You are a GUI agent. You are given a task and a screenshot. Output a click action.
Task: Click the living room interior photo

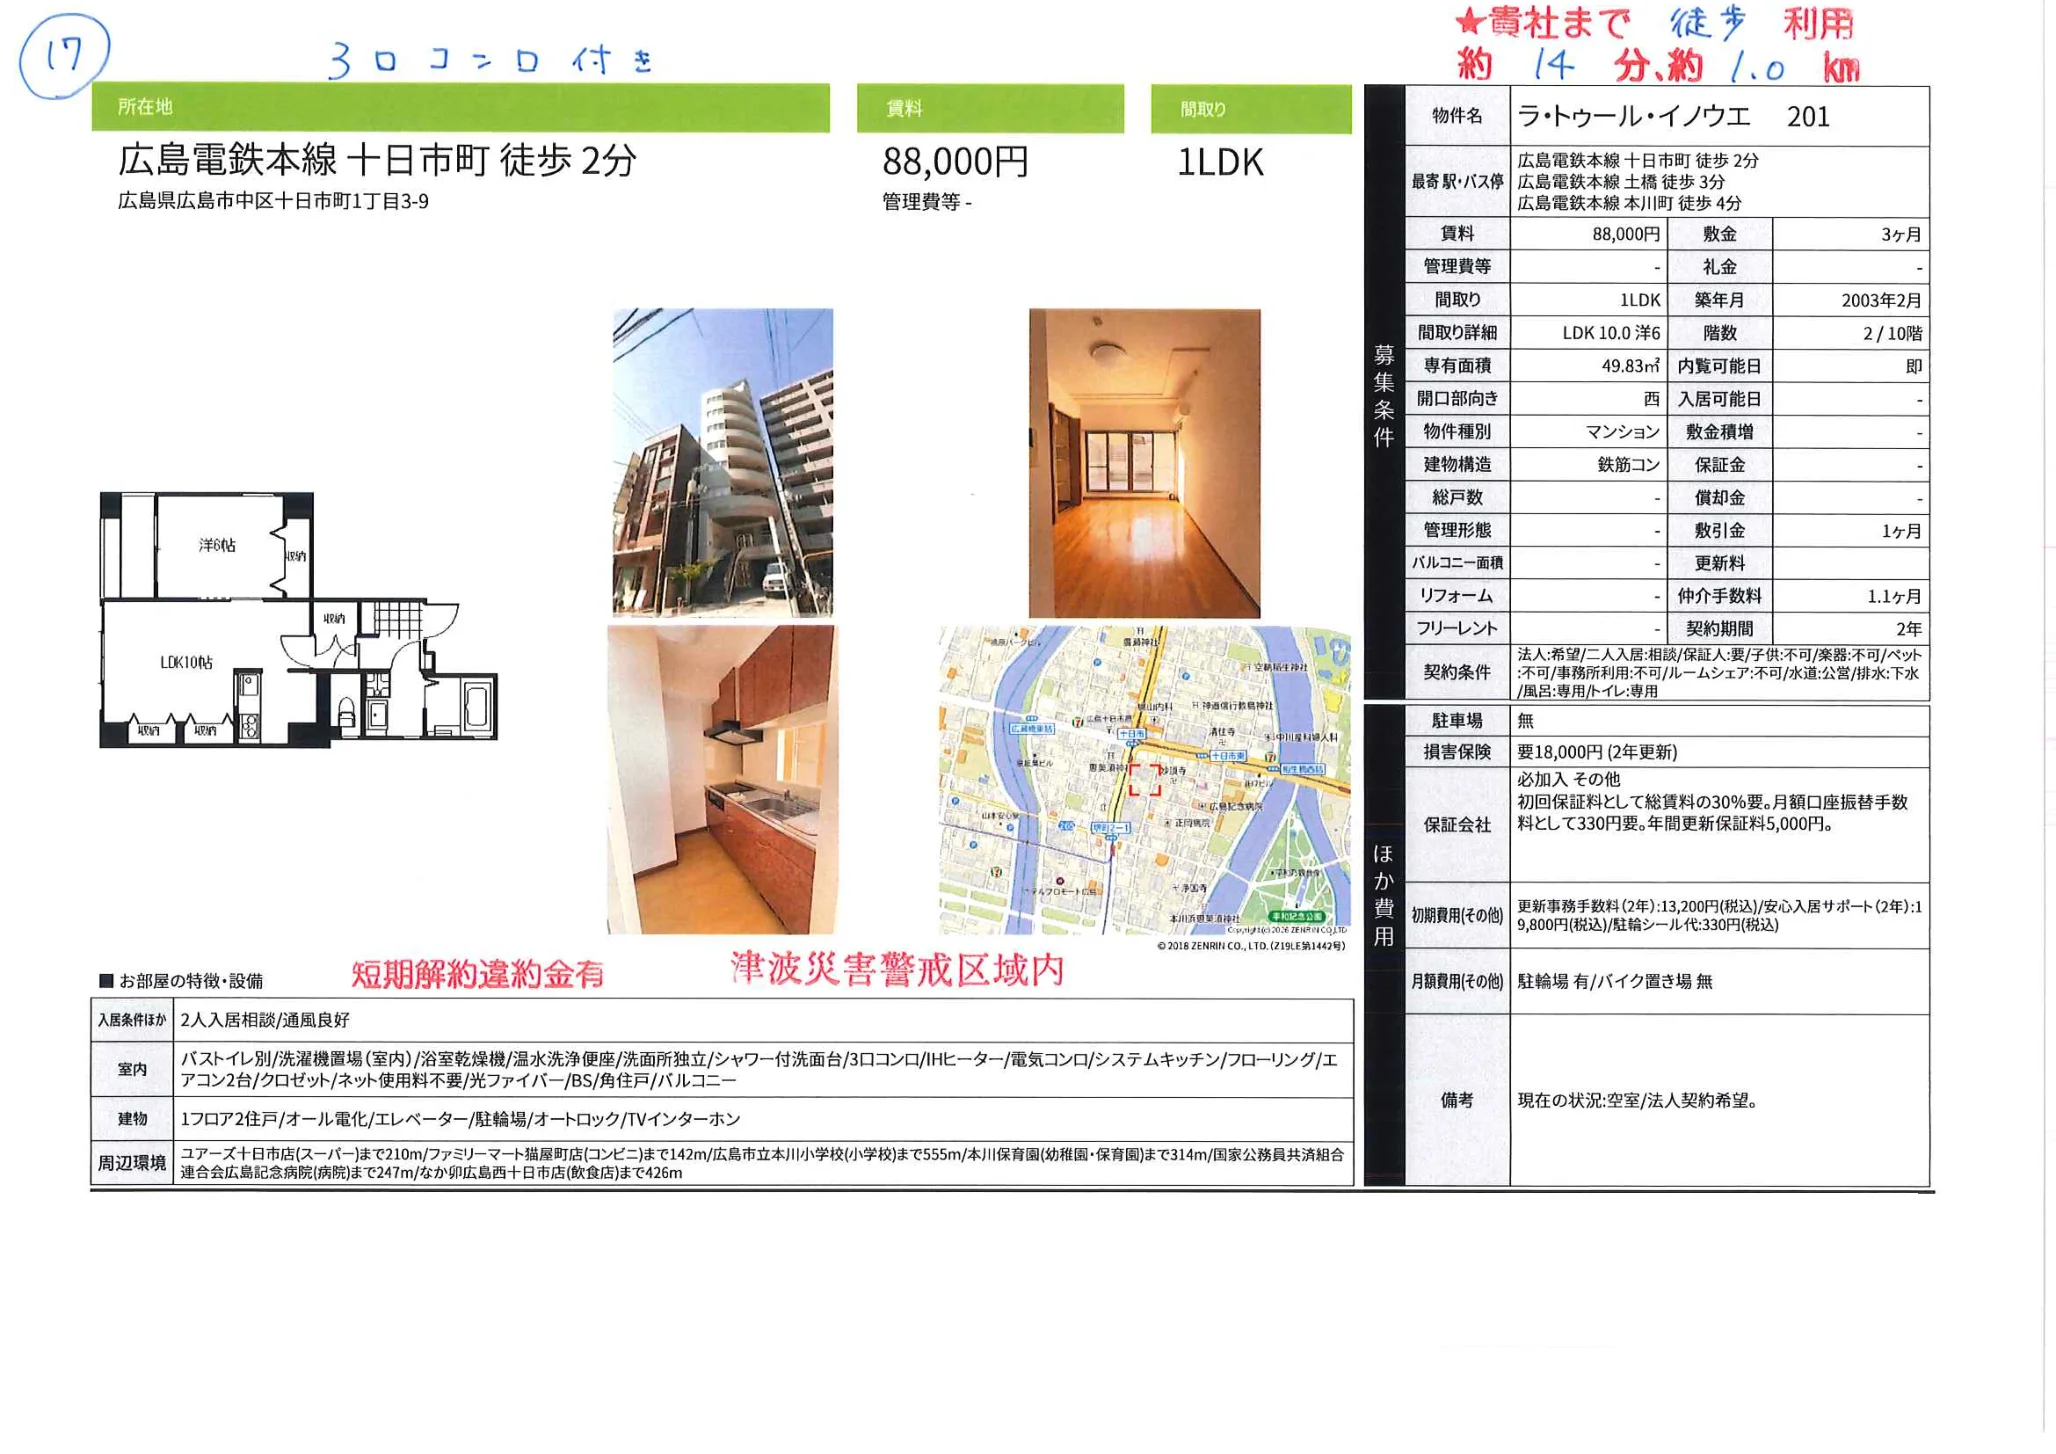1144,463
